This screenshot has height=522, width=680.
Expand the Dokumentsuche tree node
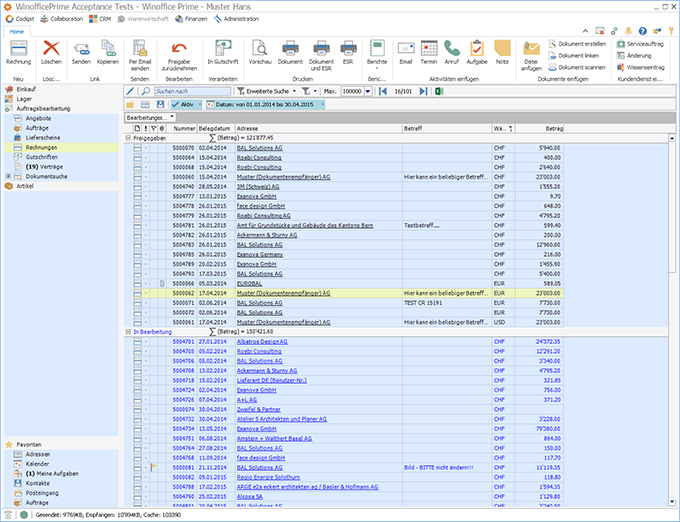(x=8, y=176)
